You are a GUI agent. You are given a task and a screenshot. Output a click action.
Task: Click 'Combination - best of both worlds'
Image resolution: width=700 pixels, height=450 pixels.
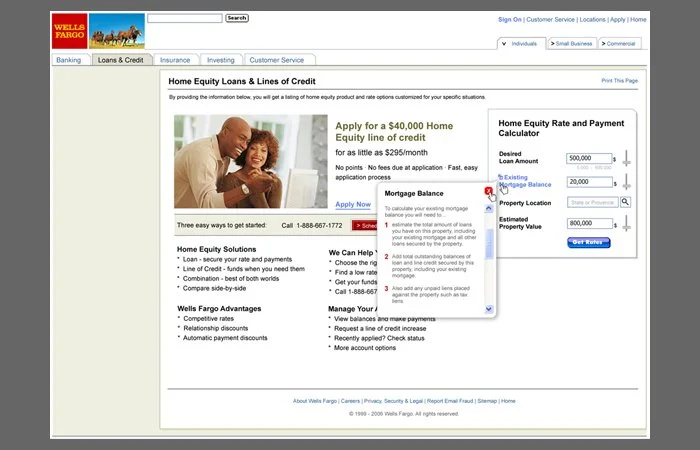[x=231, y=279]
